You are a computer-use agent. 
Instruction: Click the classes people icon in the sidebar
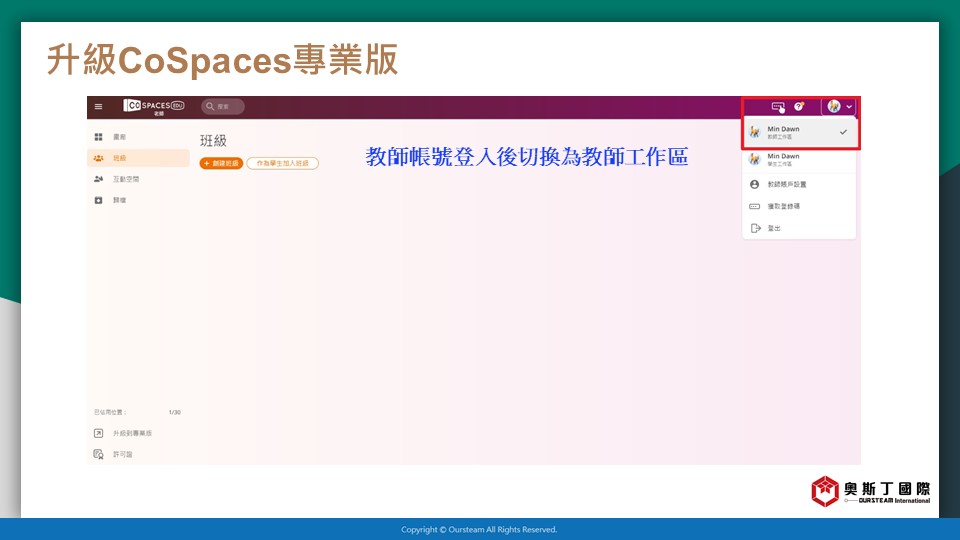[x=98, y=158]
